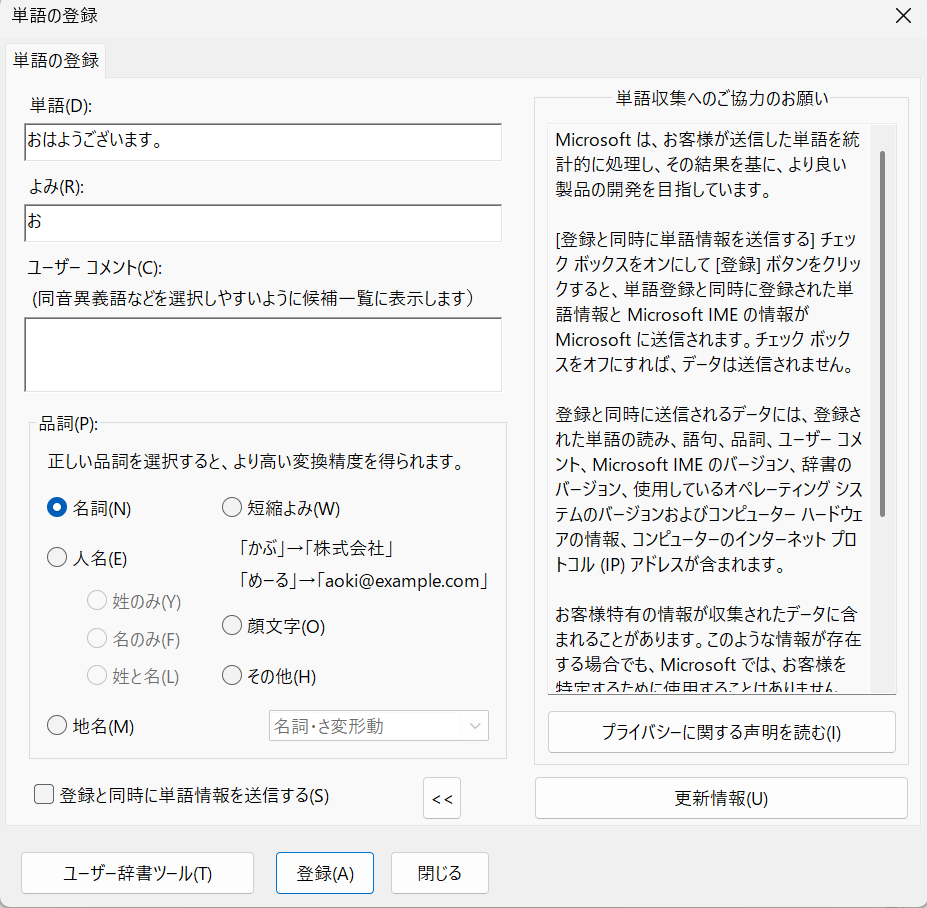The height and width of the screenshot is (908, 927).
Task: Open プライバシーに関する声明を読む(I) button
Action: (721, 732)
